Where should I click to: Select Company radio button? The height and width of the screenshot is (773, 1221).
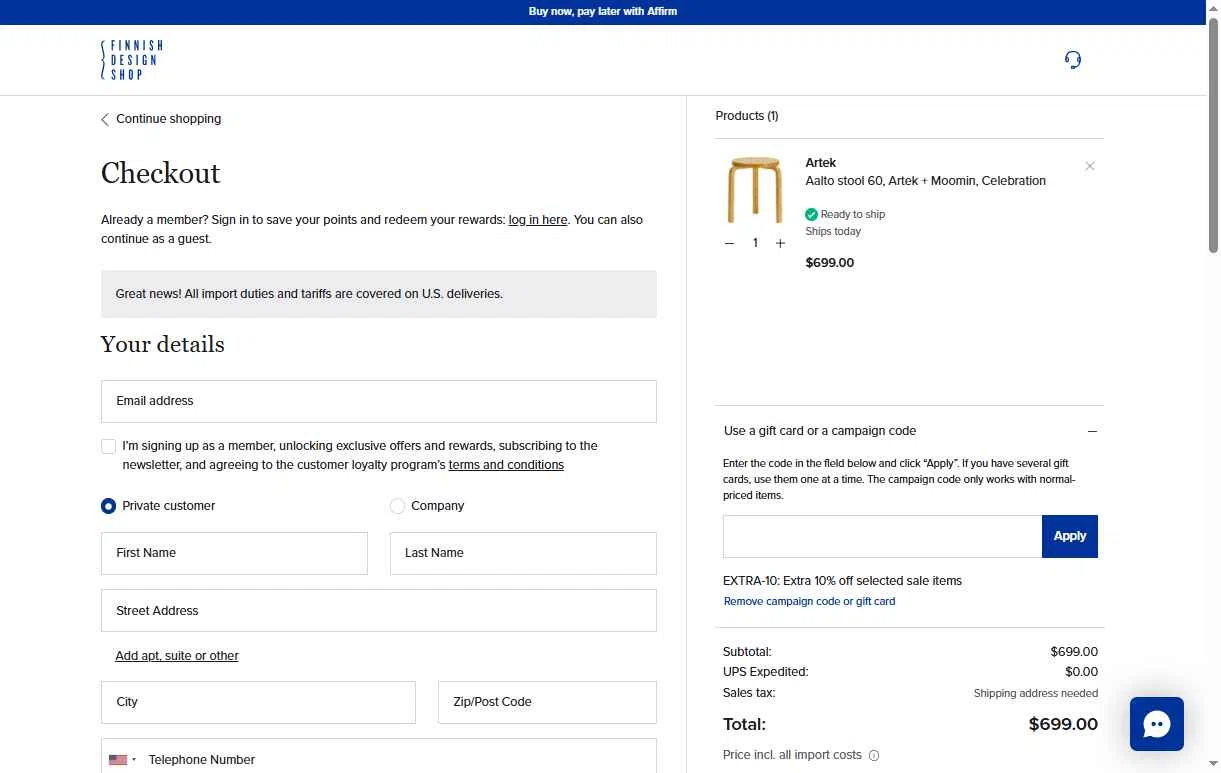coord(397,506)
